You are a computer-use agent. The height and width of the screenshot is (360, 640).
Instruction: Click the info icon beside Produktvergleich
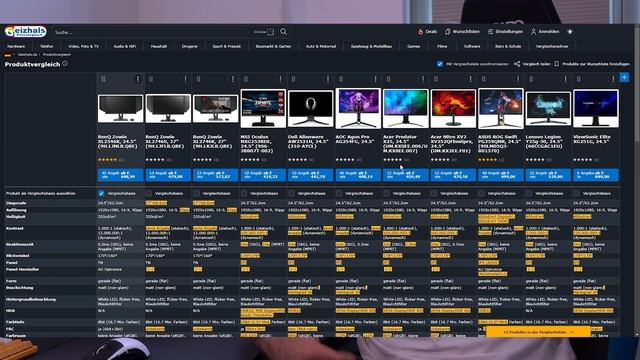65,64
